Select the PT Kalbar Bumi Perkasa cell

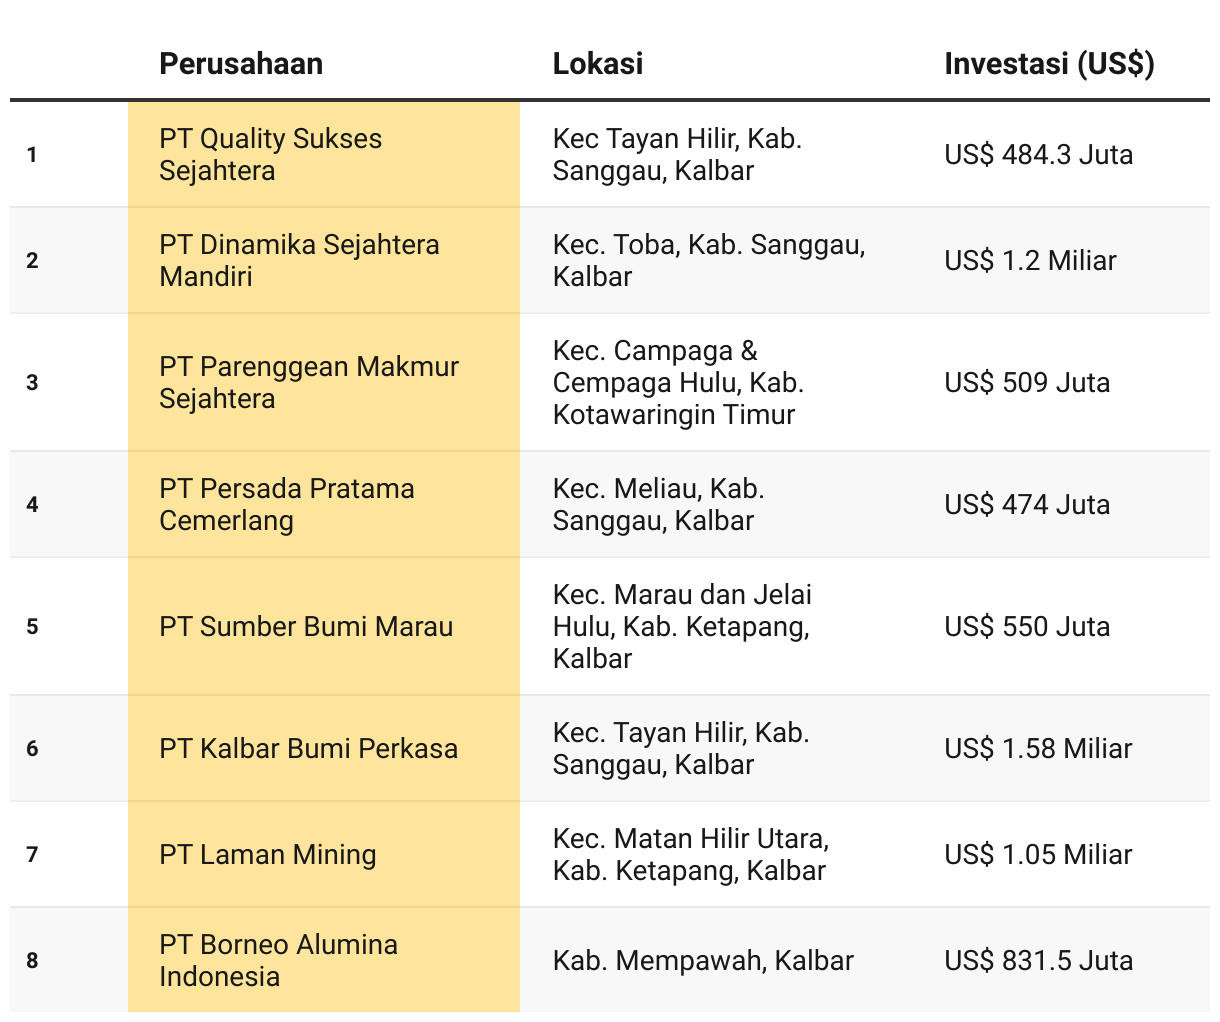coord(324,748)
